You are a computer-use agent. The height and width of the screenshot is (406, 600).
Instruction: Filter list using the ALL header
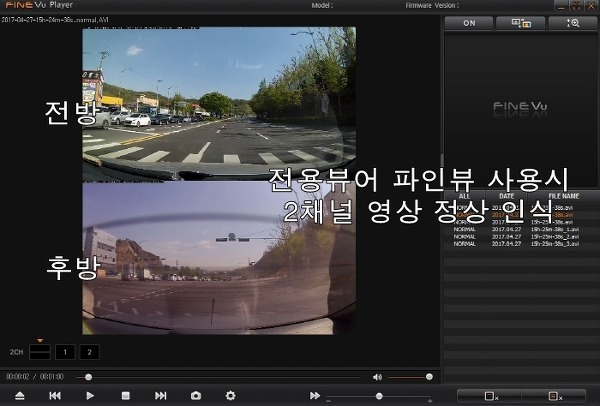465,196
